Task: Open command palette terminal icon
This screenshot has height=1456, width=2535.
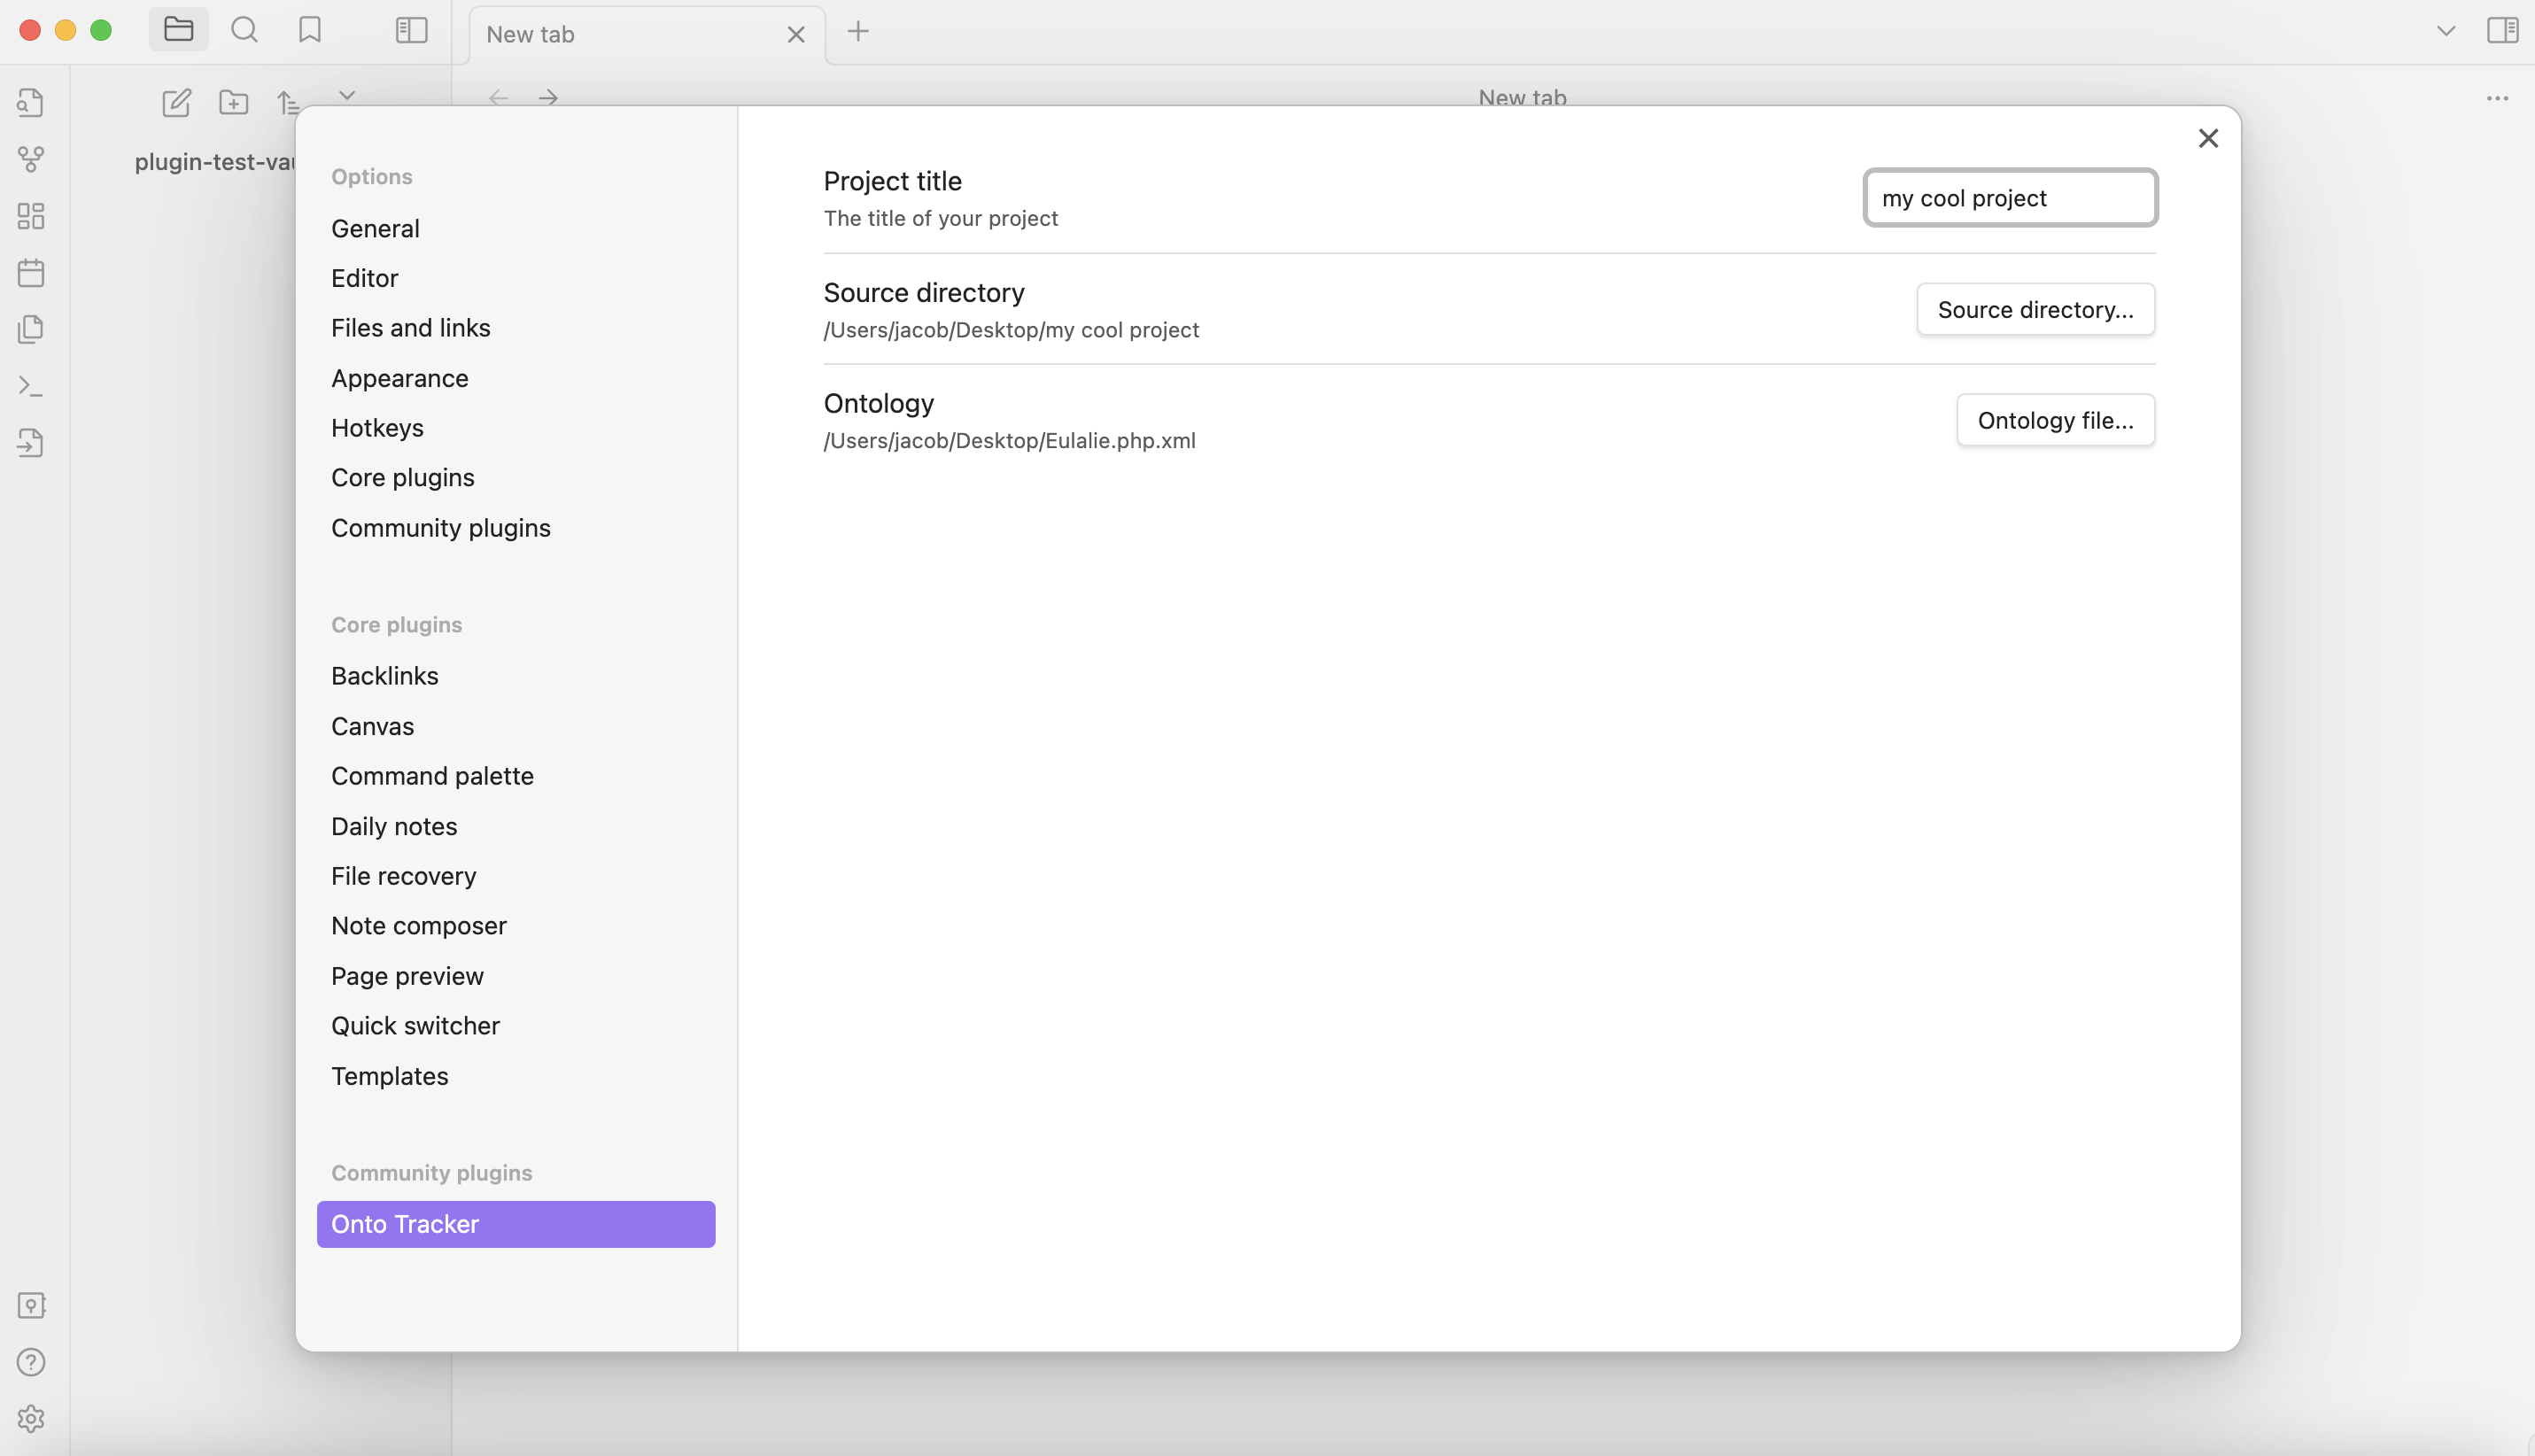Action: pyautogui.click(x=31, y=386)
